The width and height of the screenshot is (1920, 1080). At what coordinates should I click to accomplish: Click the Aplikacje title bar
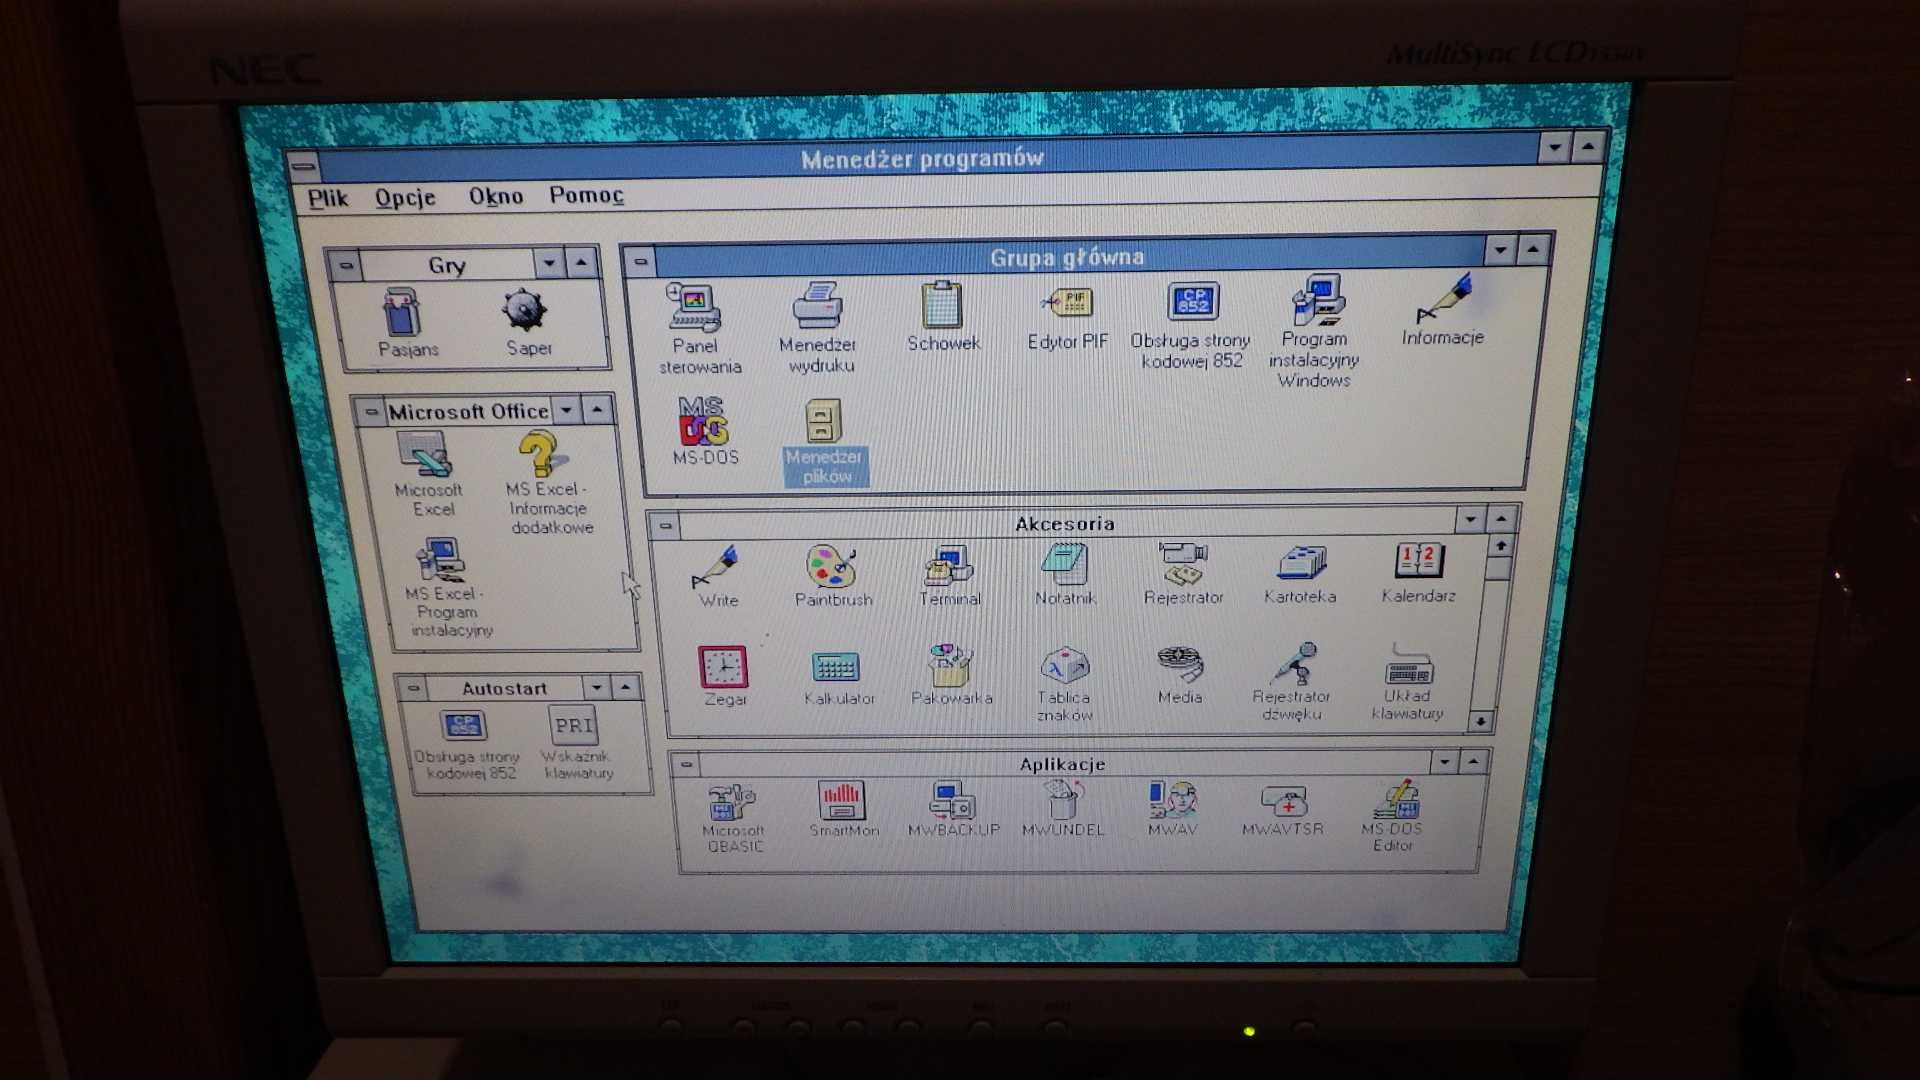pos(1063,764)
